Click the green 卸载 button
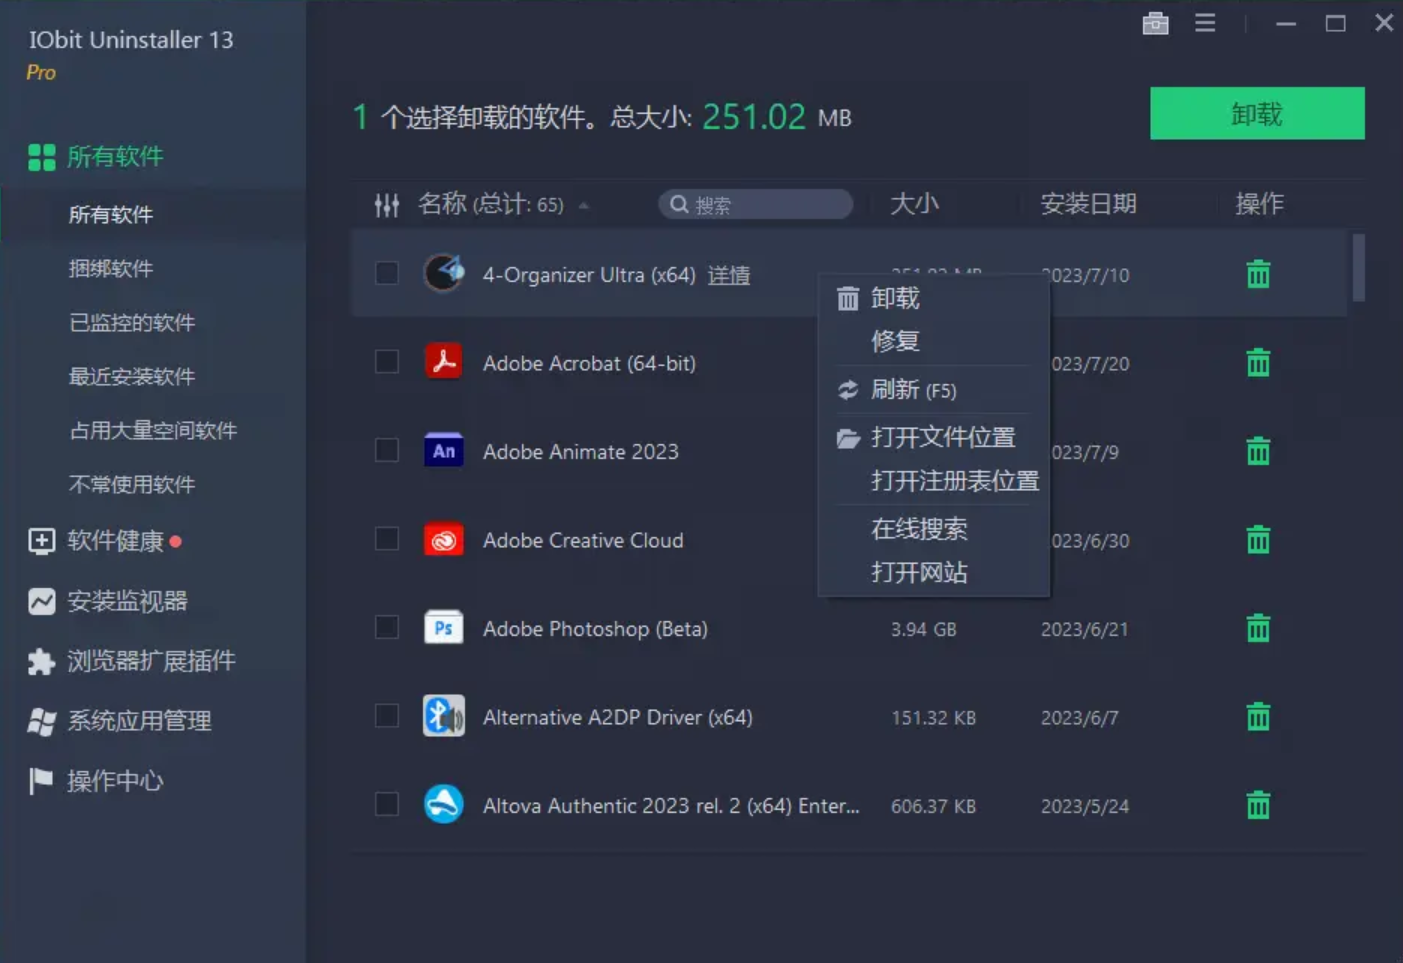 pos(1257,113)
